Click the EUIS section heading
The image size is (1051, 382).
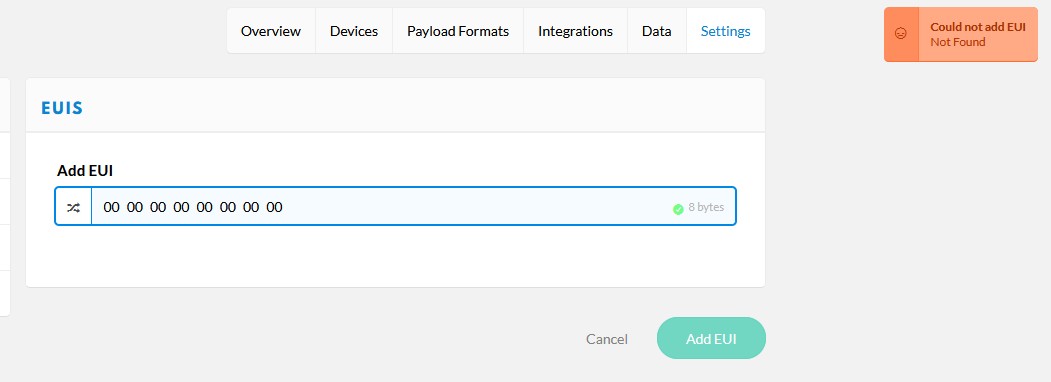[62, 108]
